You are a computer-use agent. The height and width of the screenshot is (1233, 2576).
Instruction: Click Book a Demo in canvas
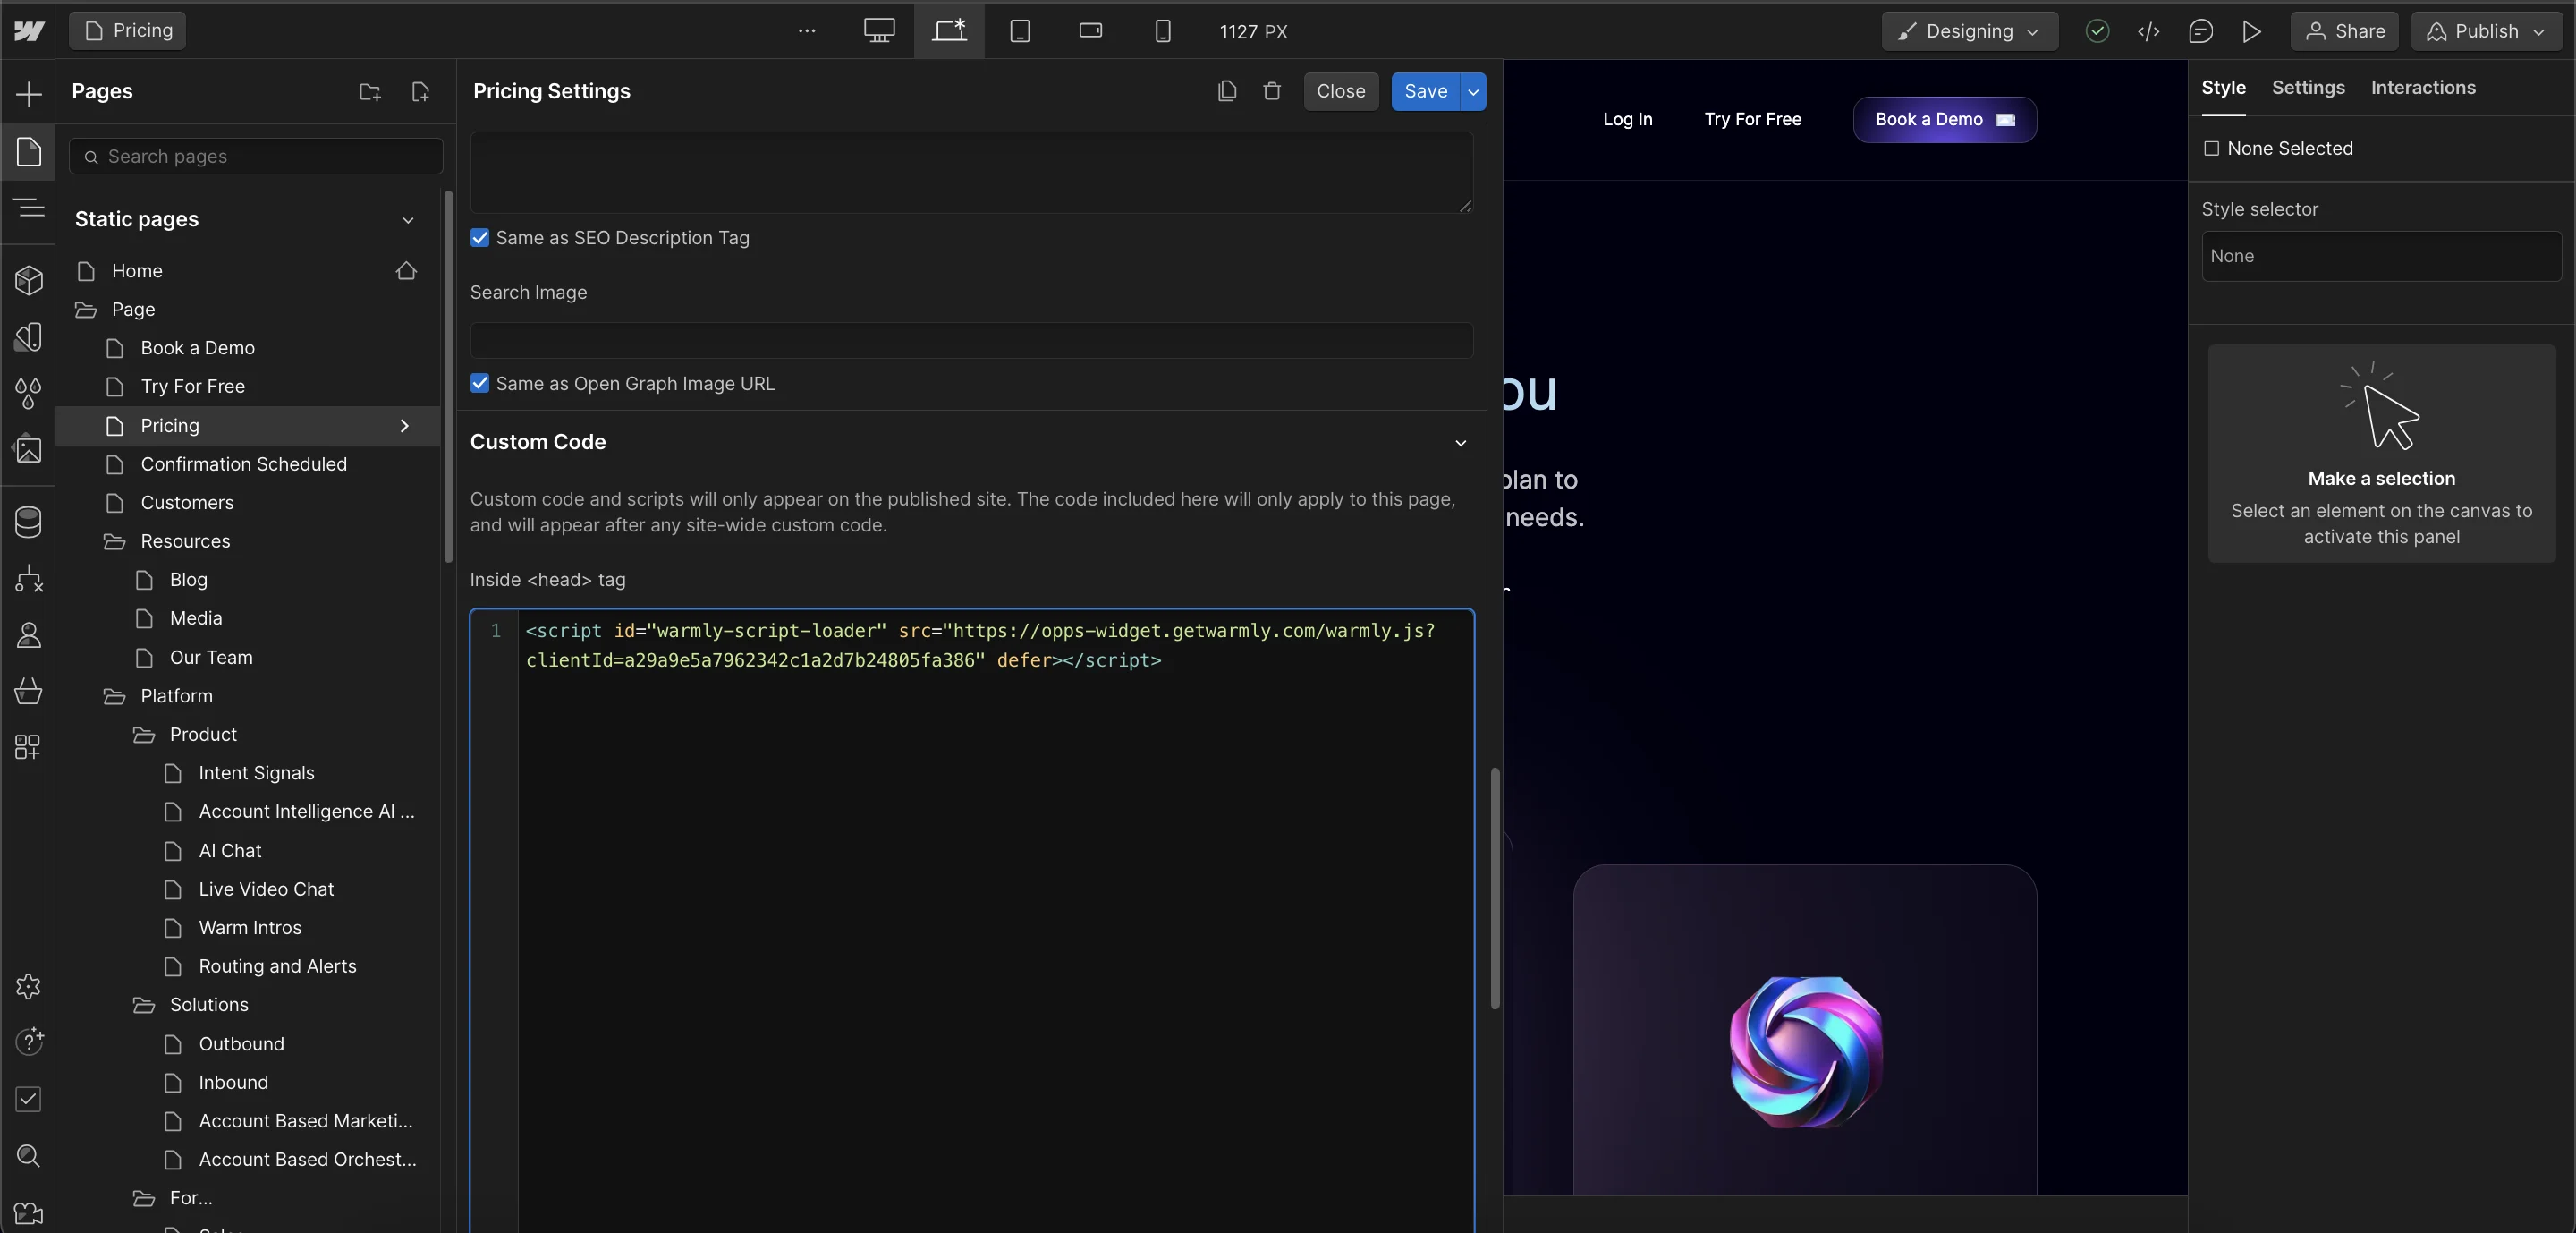click(x=1945, y=119)
